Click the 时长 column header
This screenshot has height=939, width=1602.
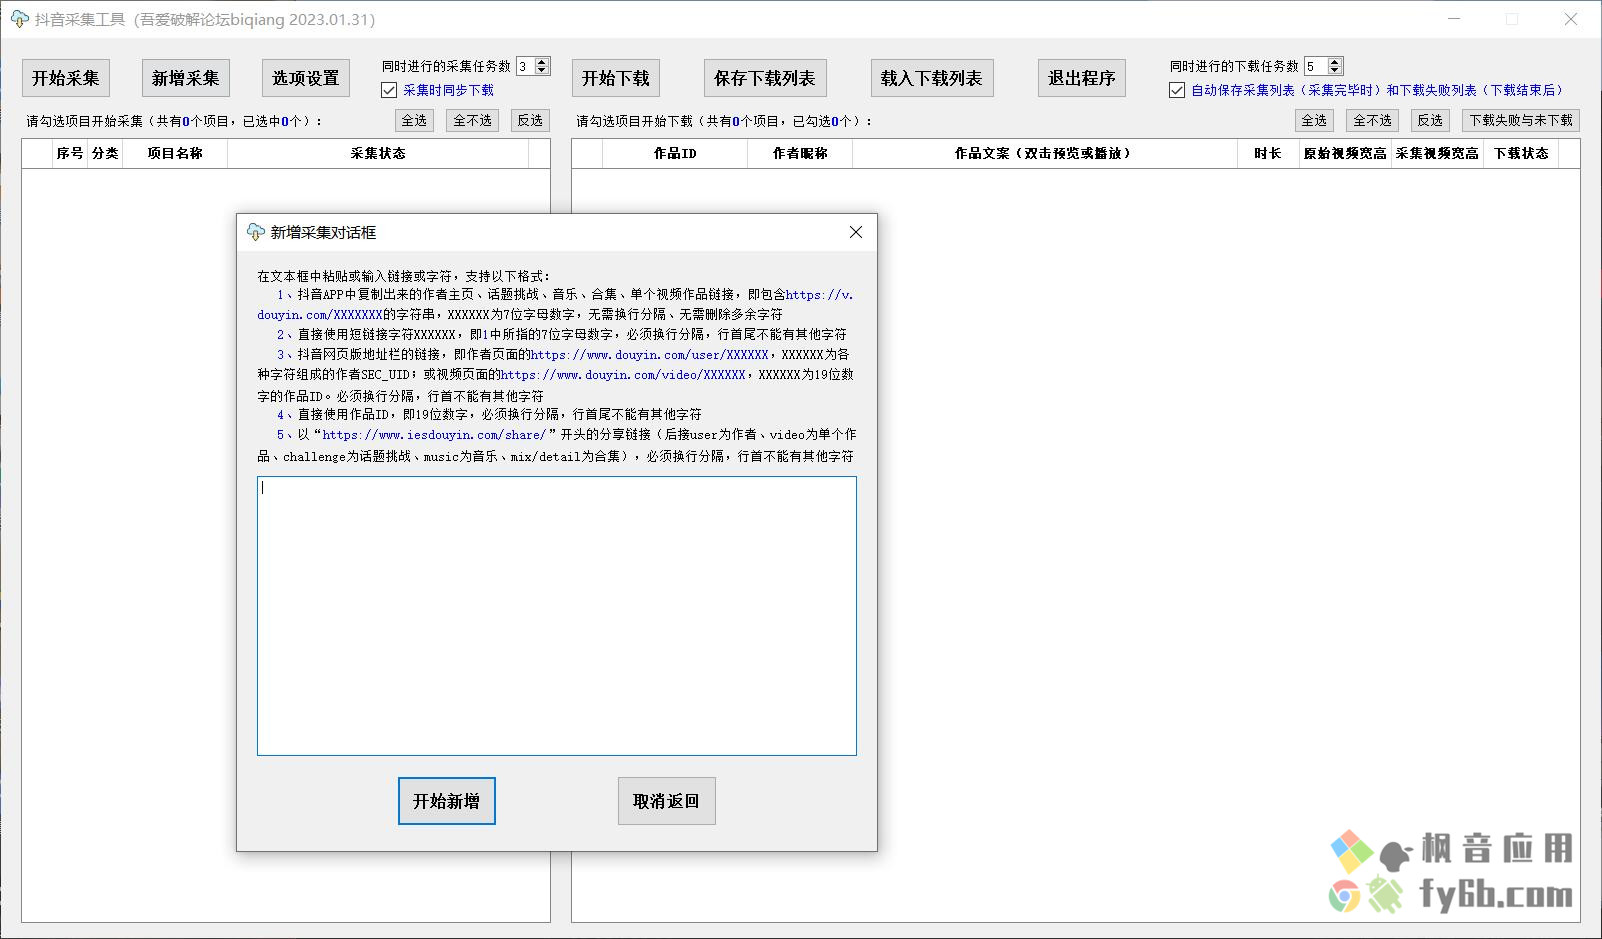(1267, 153)
